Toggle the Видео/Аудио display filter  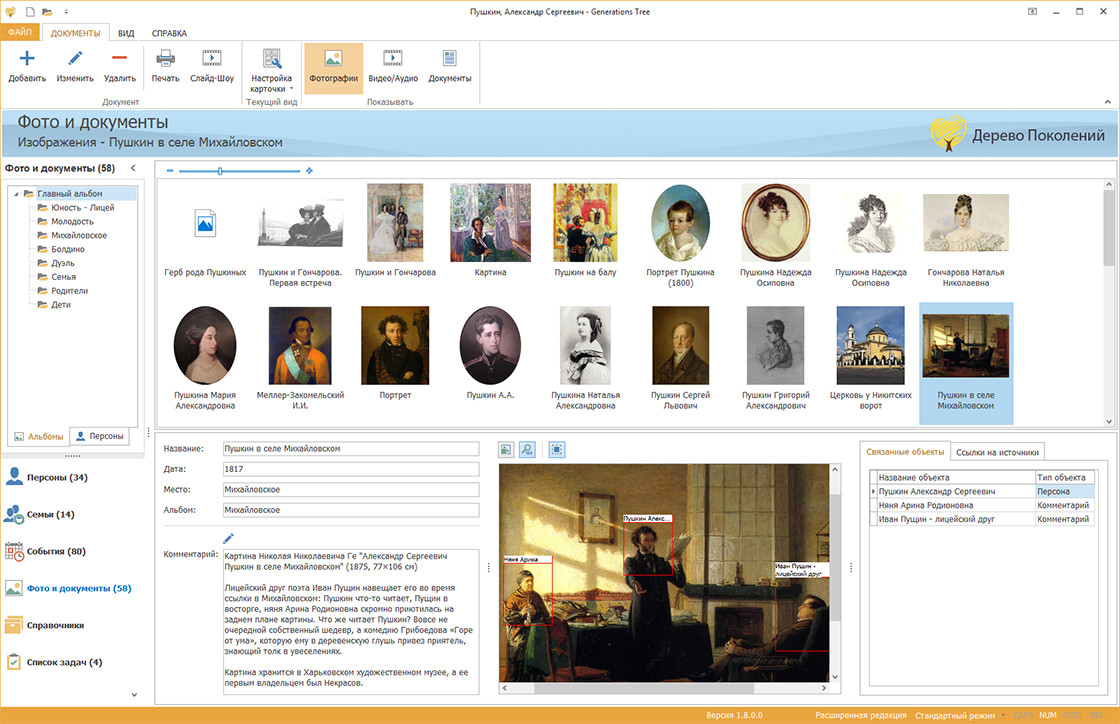pos(393,68)
